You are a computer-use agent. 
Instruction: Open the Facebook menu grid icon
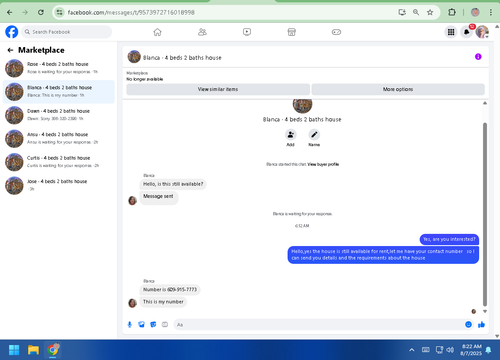tap(451, 32)
